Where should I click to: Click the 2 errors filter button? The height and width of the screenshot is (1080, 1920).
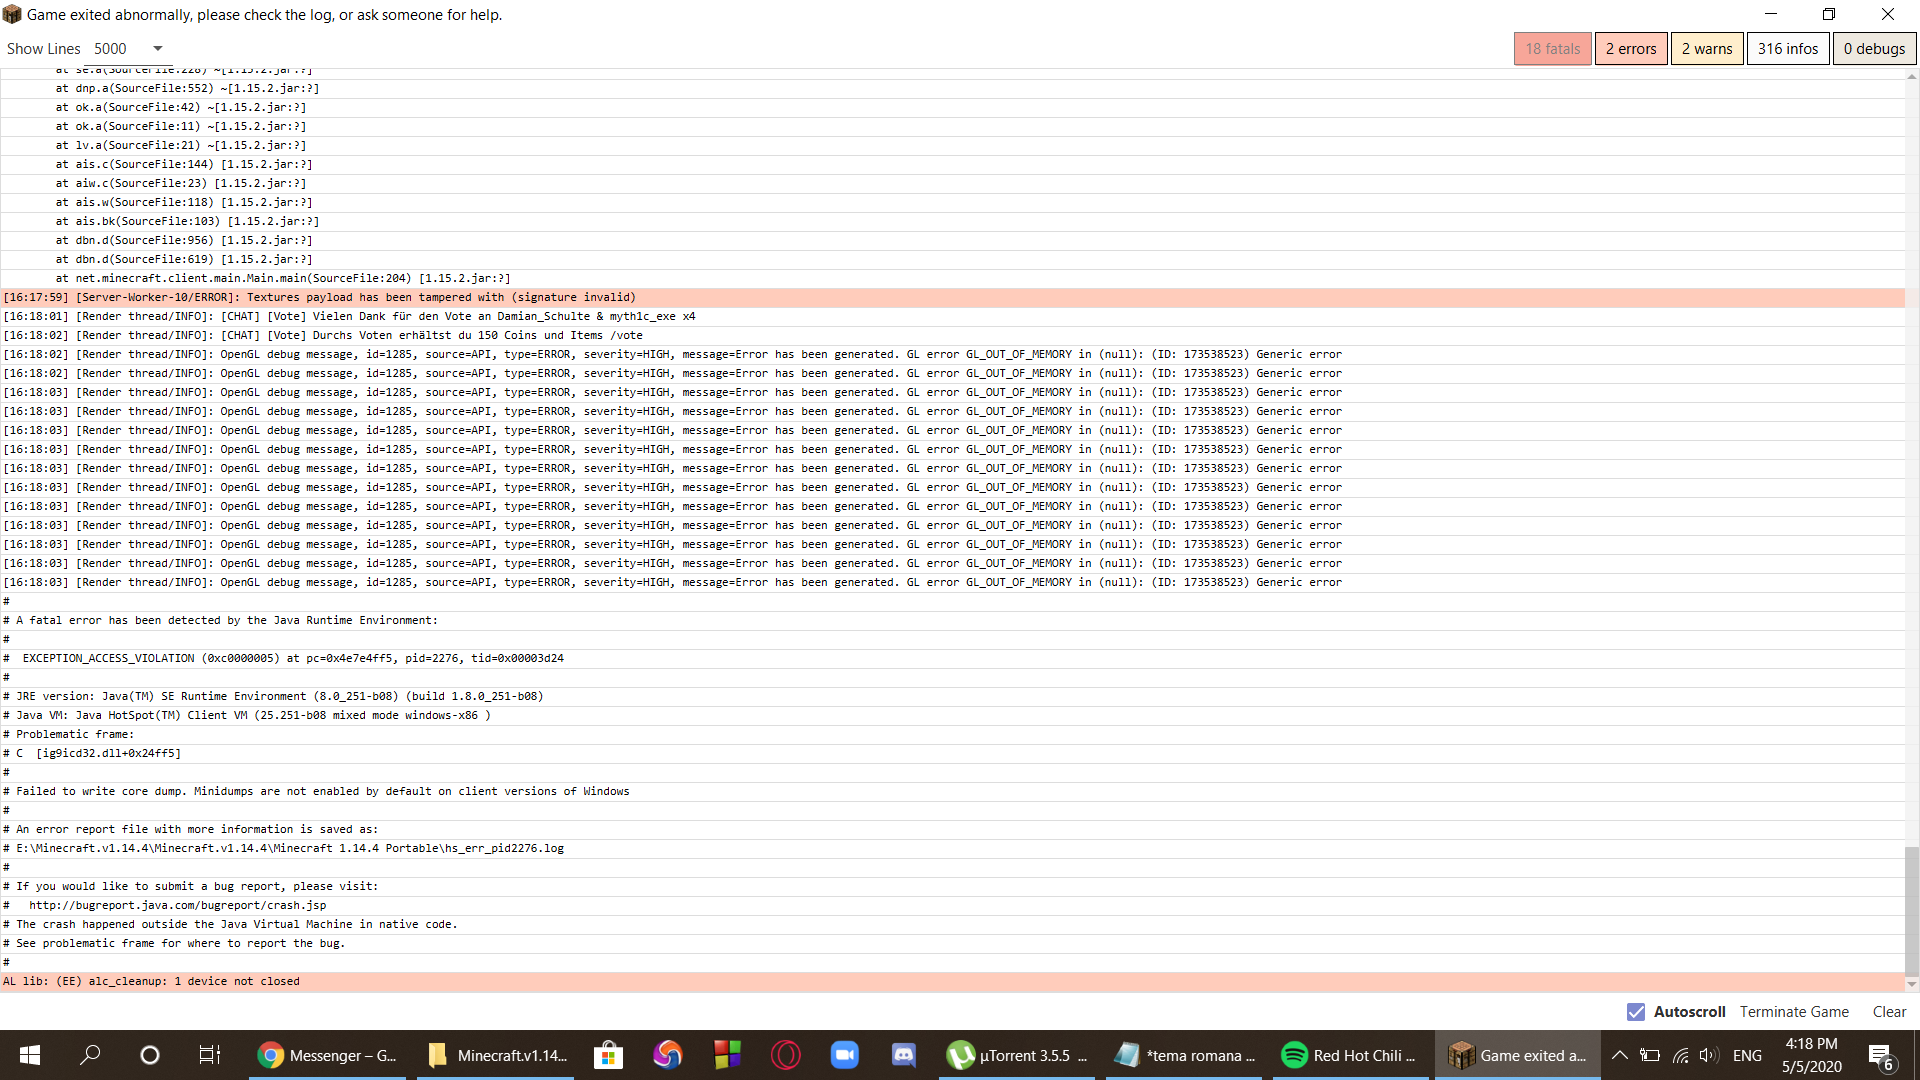point(1631,49)
